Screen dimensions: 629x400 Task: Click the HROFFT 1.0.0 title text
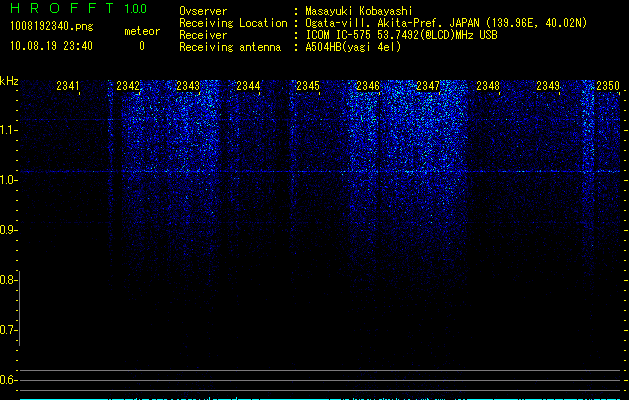78,8
